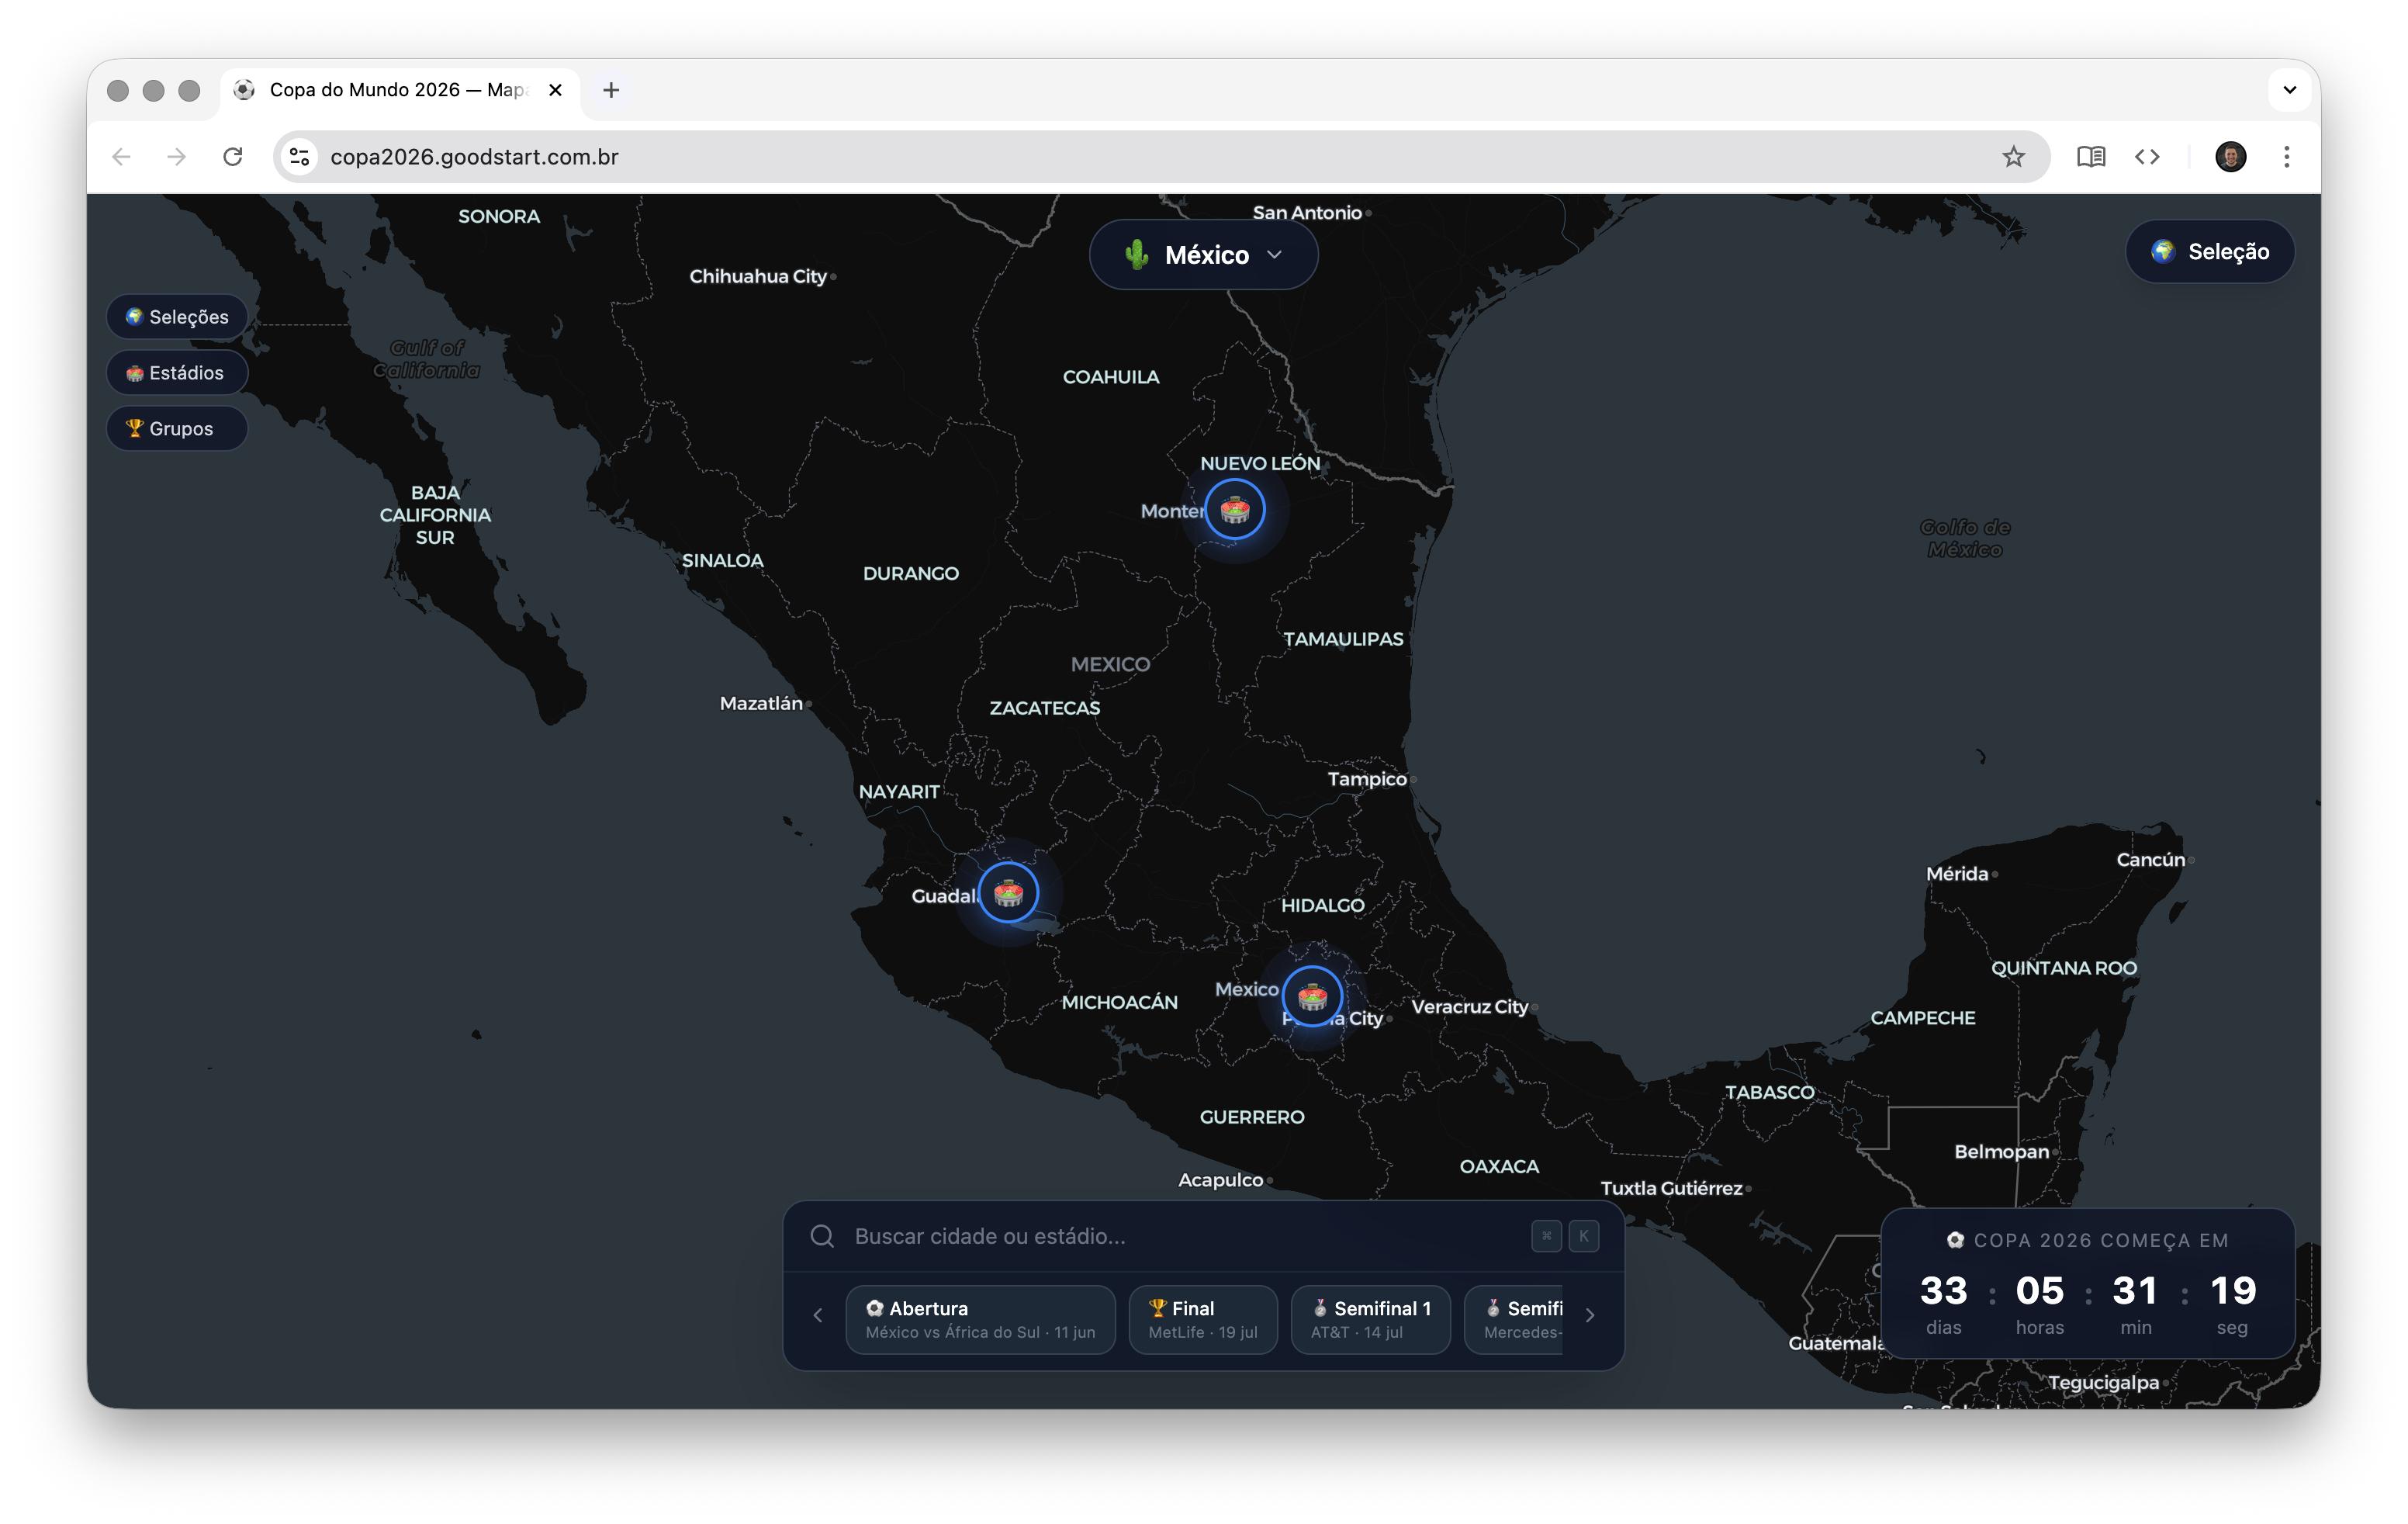
Task: Open the browser profile avatar
Action: click(x=2231, y=157)
